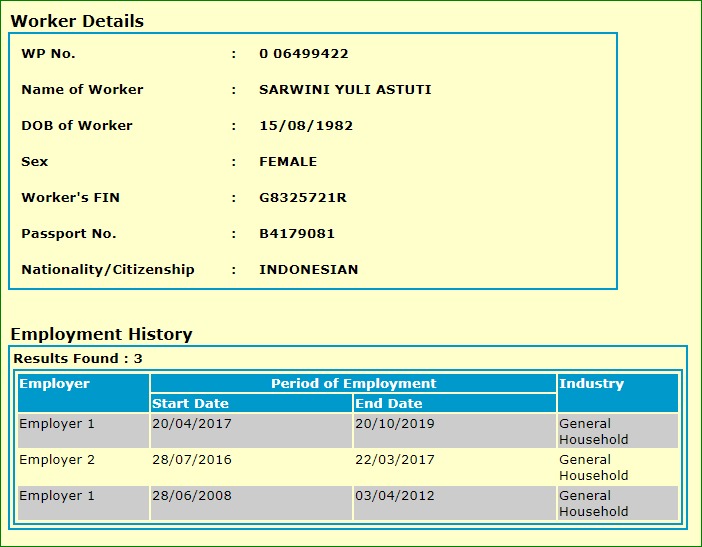Click the Sex value FEMALE

288,162
